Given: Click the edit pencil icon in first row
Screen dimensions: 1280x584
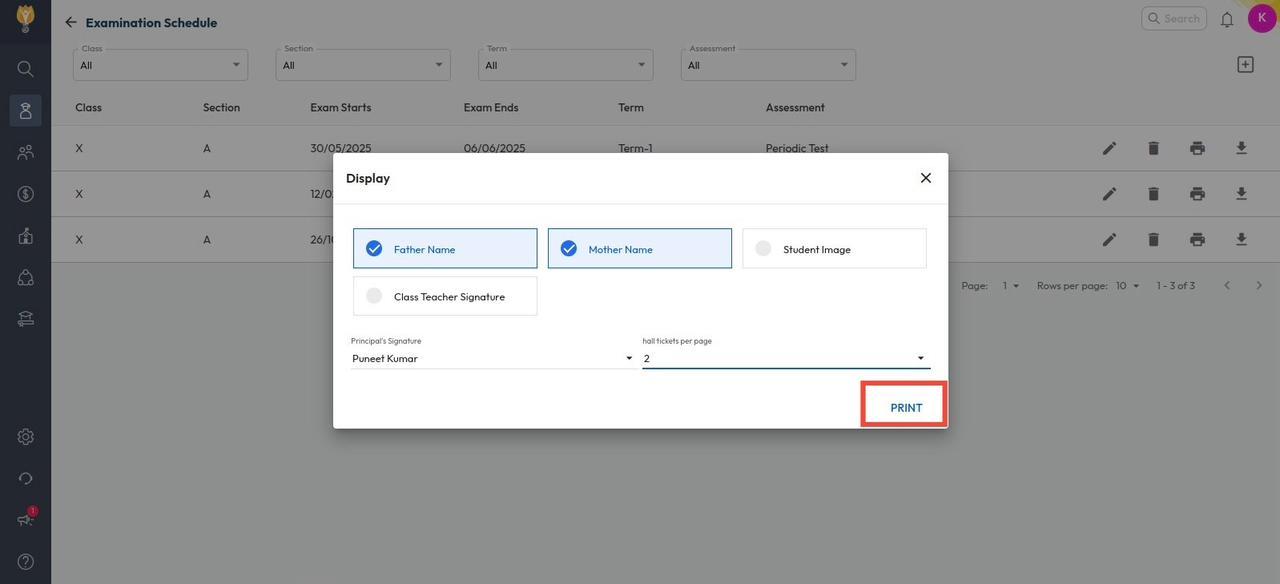Looking at the screenshot, I should [1109, 148].
